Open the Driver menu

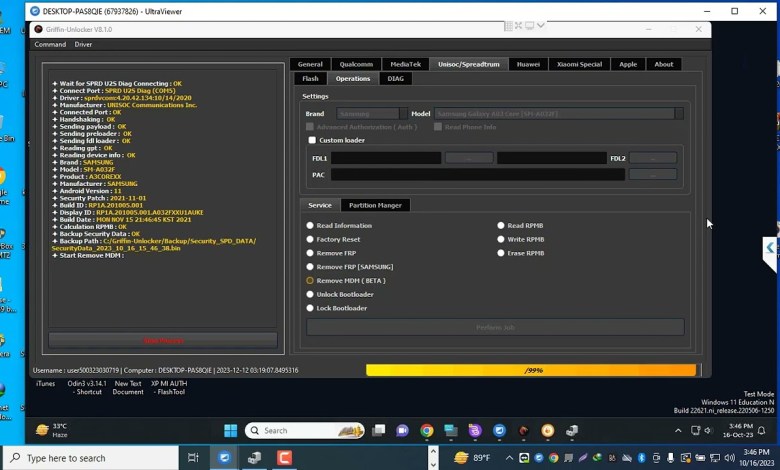(x=83, y=44)
